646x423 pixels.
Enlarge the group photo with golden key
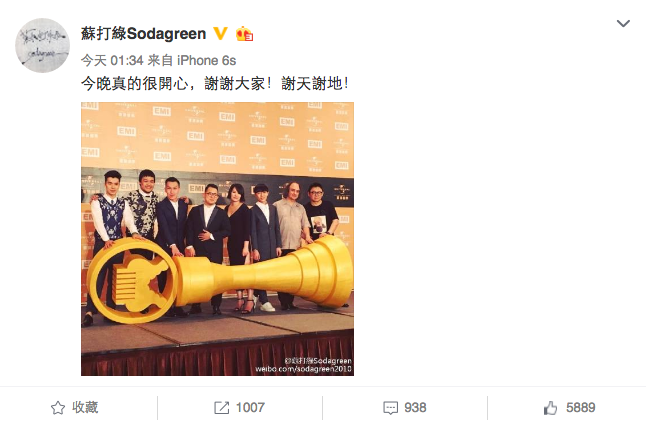[217, 239]
